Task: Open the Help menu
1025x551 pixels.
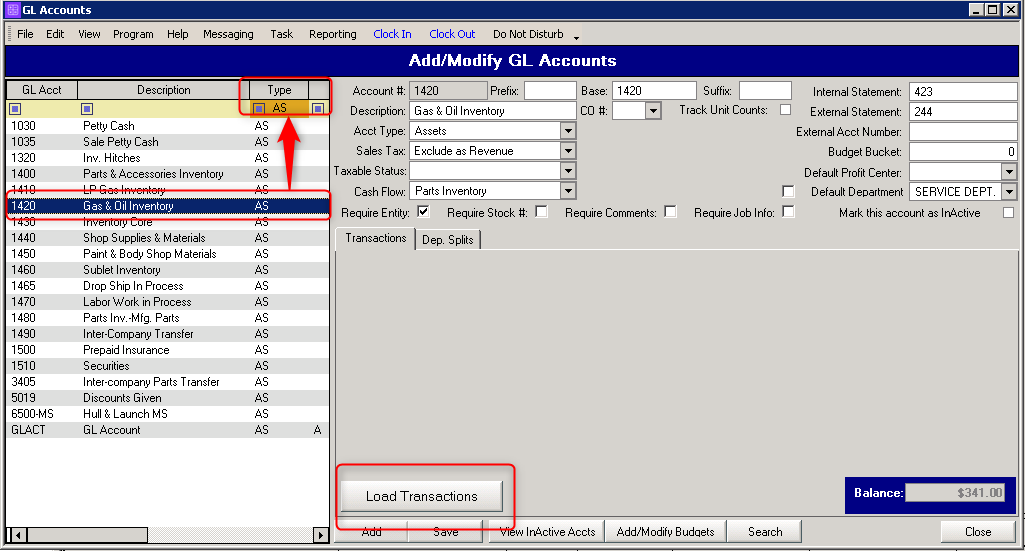Action: 177,34
